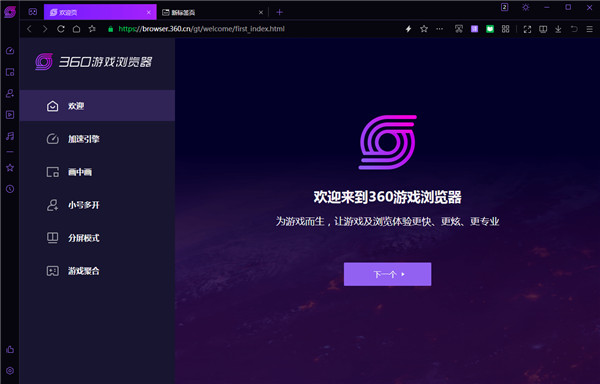Click the lightning speed mode icon
The height and width of the screenshot is (384, 600).
click(408, 29)
